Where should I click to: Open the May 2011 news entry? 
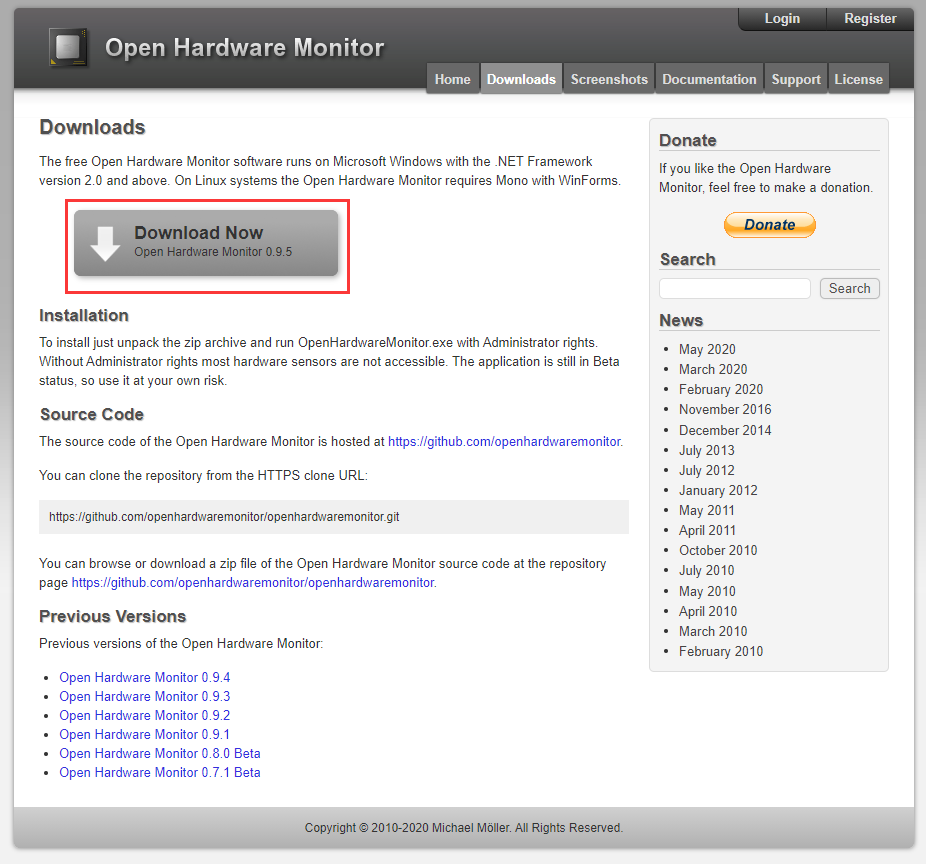click(706, 510)
